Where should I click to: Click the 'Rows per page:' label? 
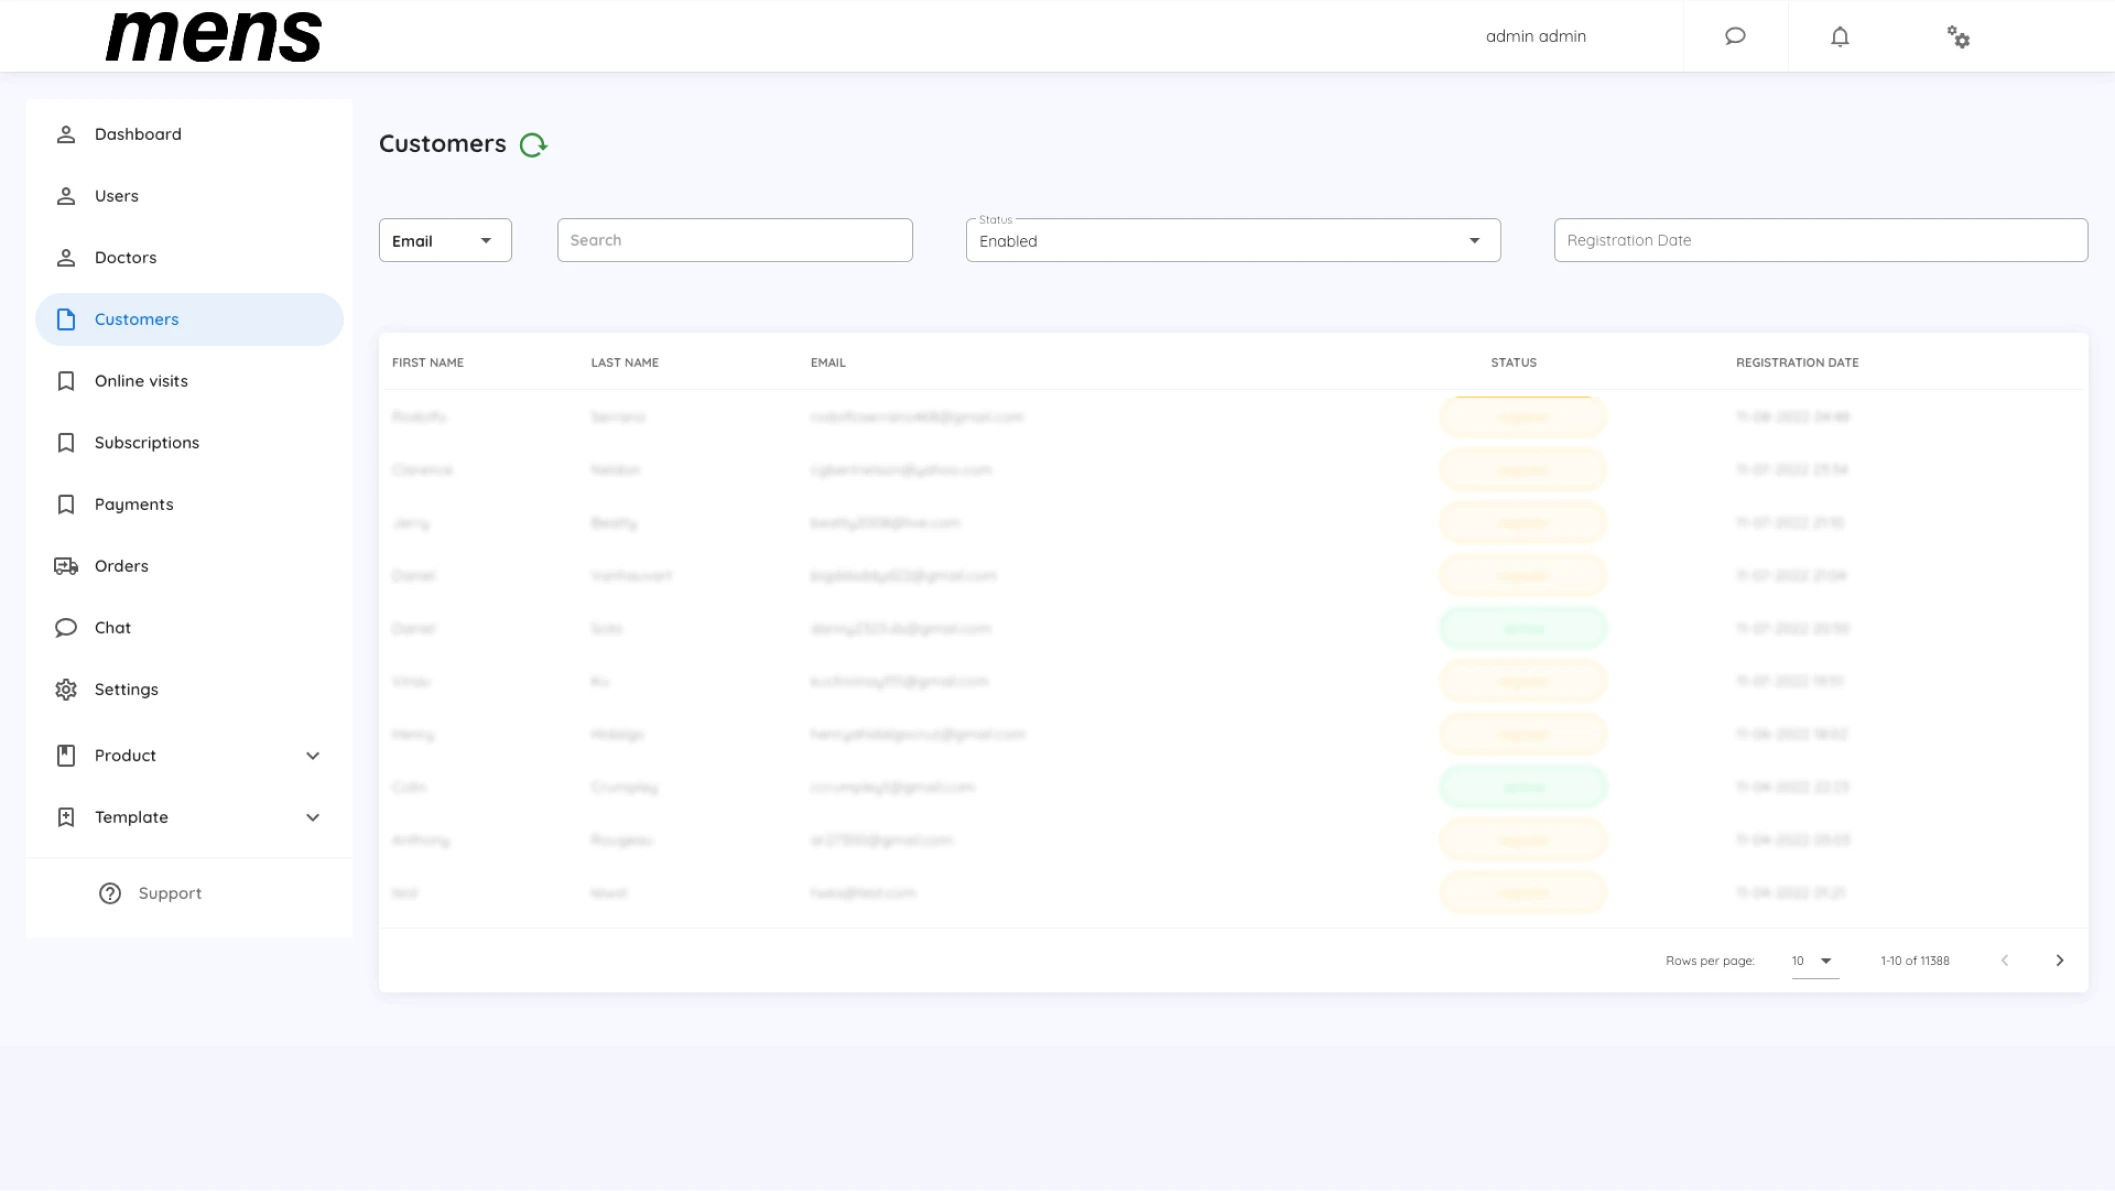click(1710, 961)
